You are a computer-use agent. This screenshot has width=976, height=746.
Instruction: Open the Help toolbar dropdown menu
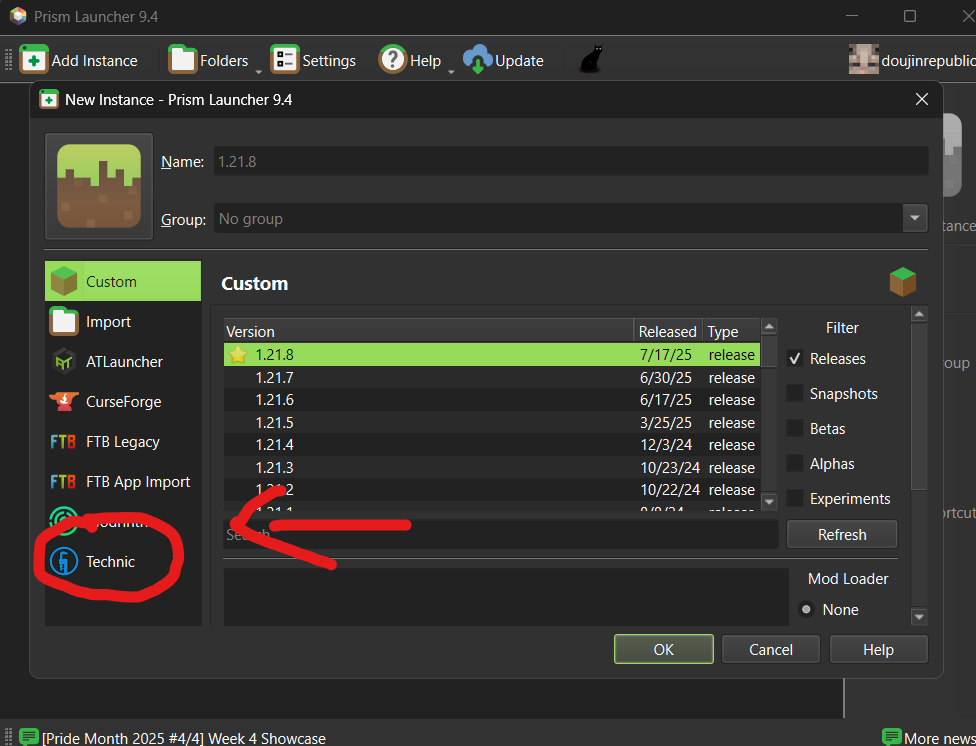coord(450,70)
